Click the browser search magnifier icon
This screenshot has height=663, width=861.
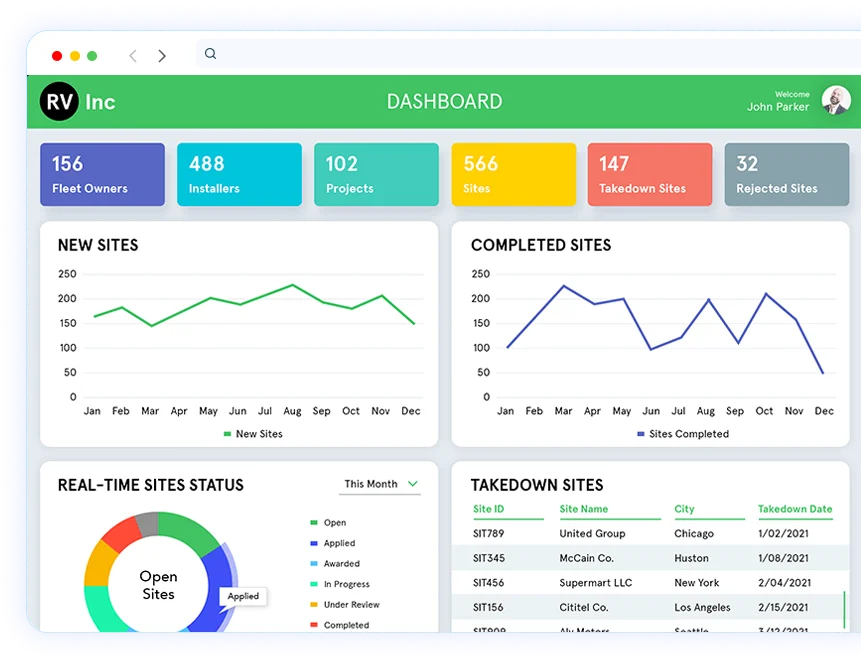(210, 54)
